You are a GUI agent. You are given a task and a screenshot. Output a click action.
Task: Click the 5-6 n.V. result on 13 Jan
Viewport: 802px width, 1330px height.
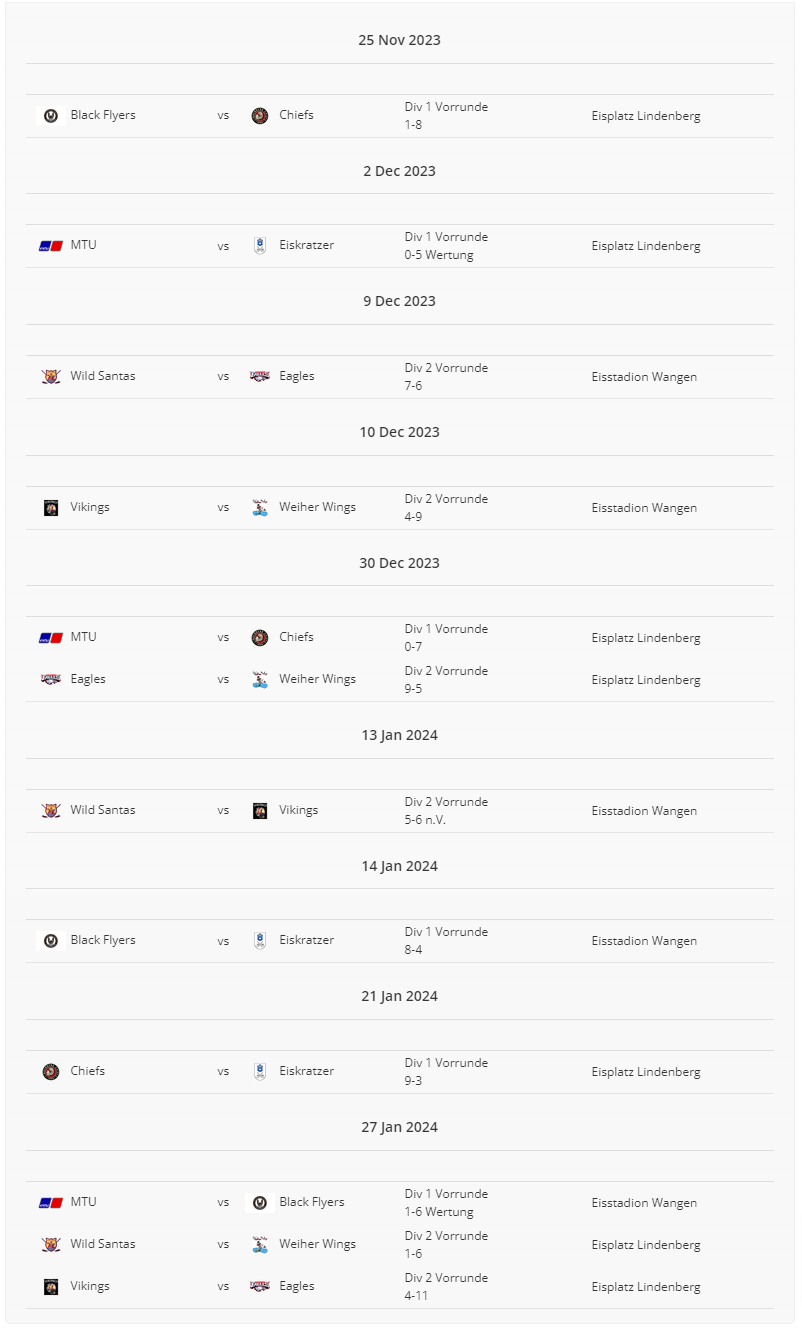[425, 820]
